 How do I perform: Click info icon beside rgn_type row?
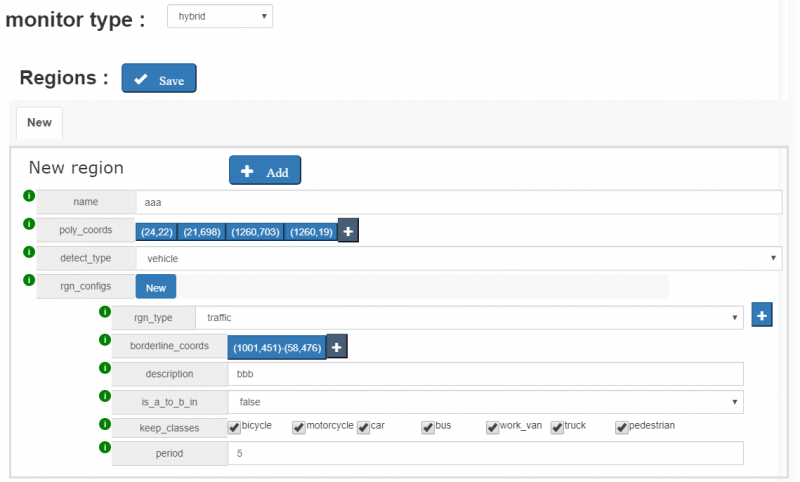pos(105,311)
